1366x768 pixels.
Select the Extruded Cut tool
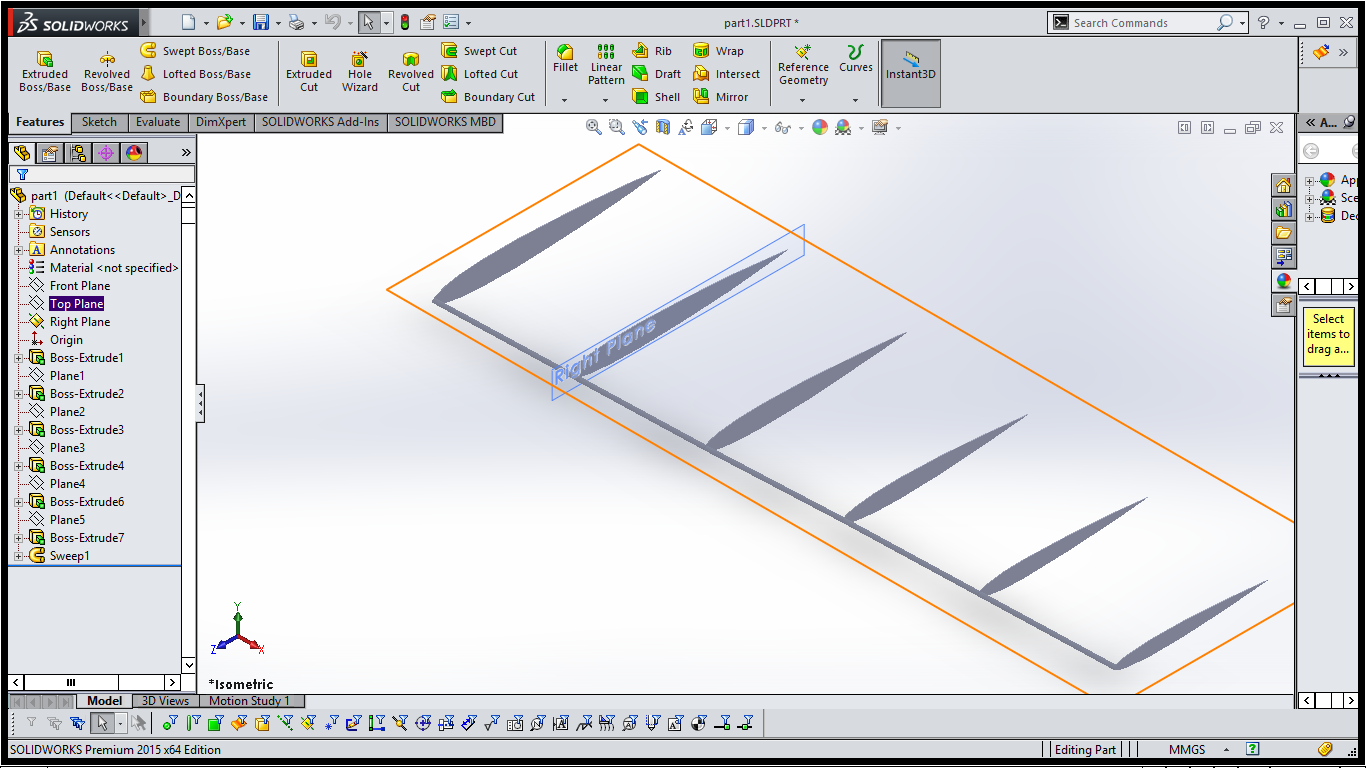(309, 72)
